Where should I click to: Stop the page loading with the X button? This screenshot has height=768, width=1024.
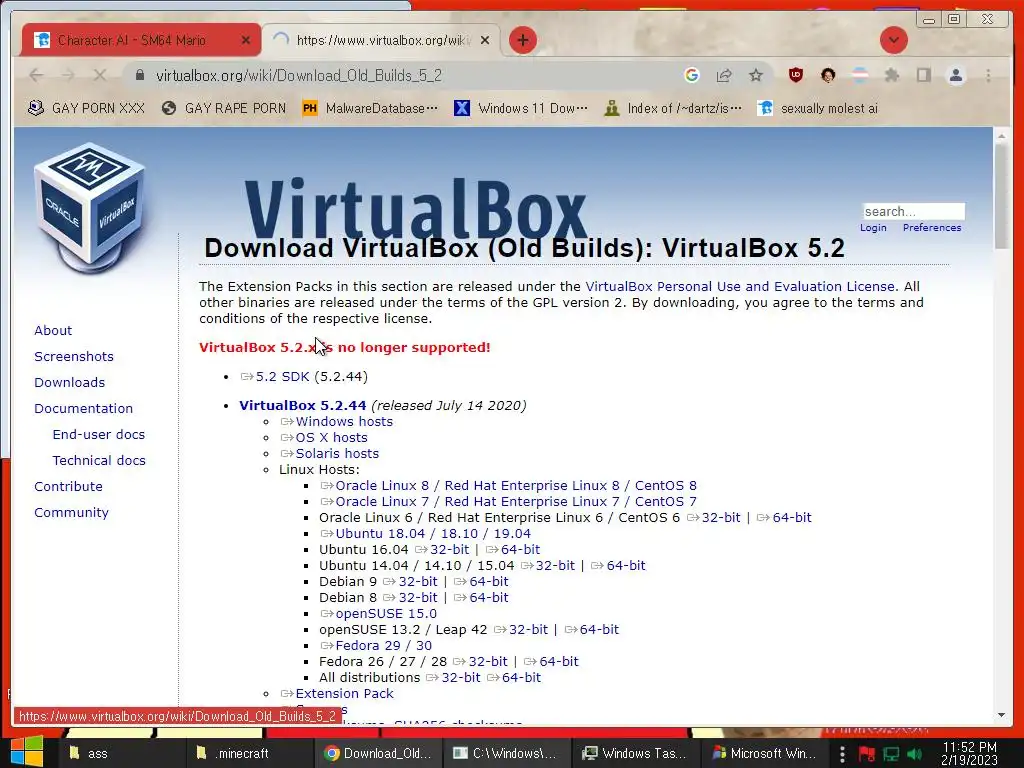pyautogui.click(x=99, y=76)
